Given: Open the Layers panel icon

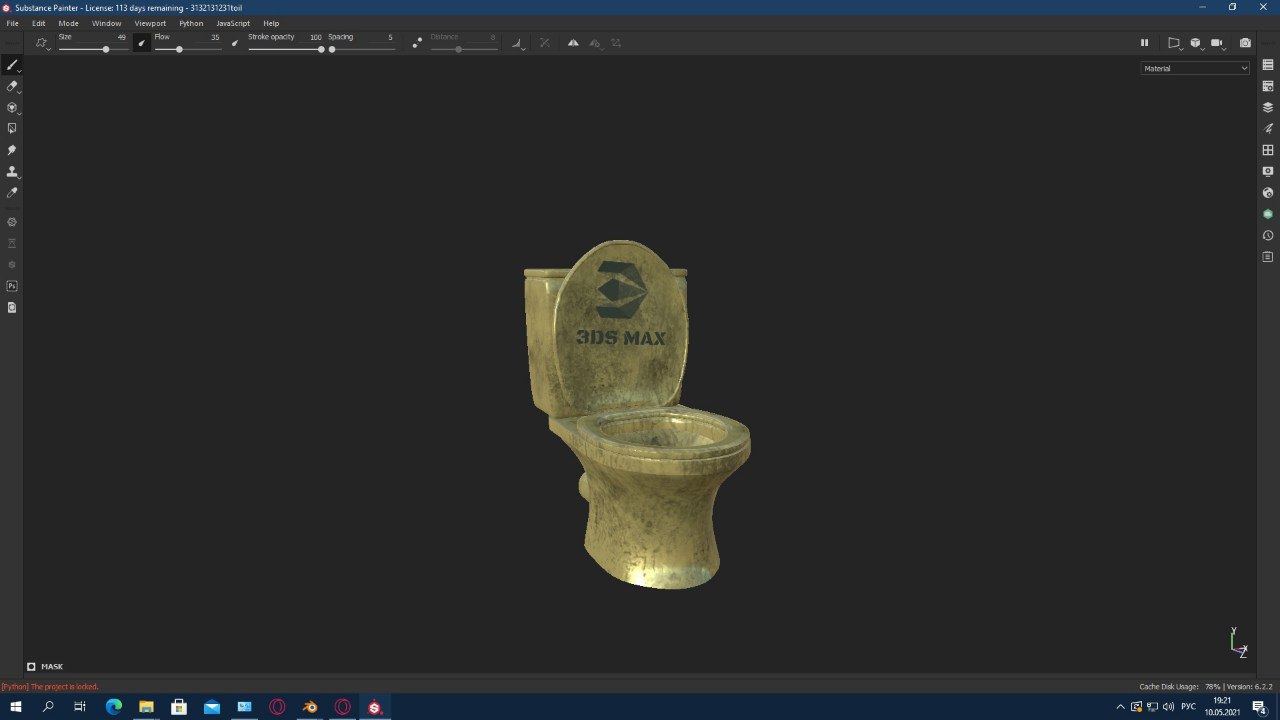Looking at the screenshot, I should [x=1268, y=107].
